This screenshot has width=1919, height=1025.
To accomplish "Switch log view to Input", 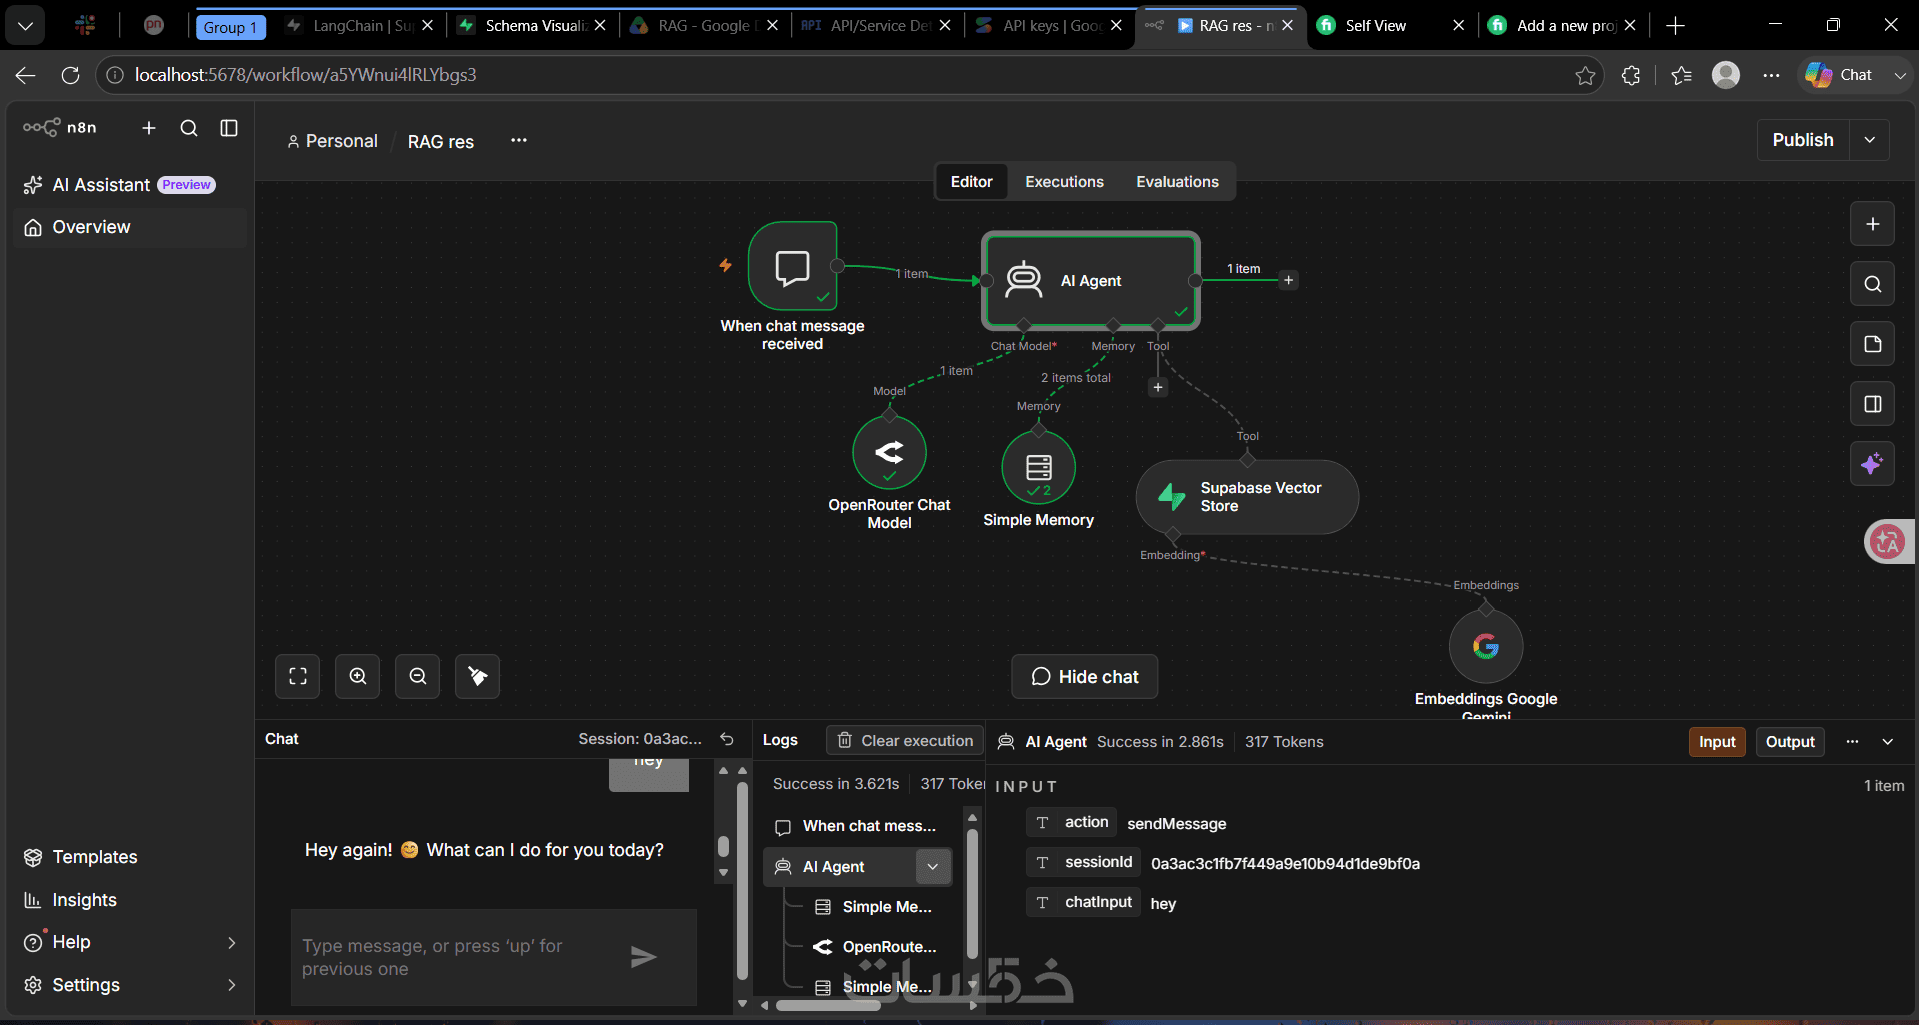I will coord(1717,742).
